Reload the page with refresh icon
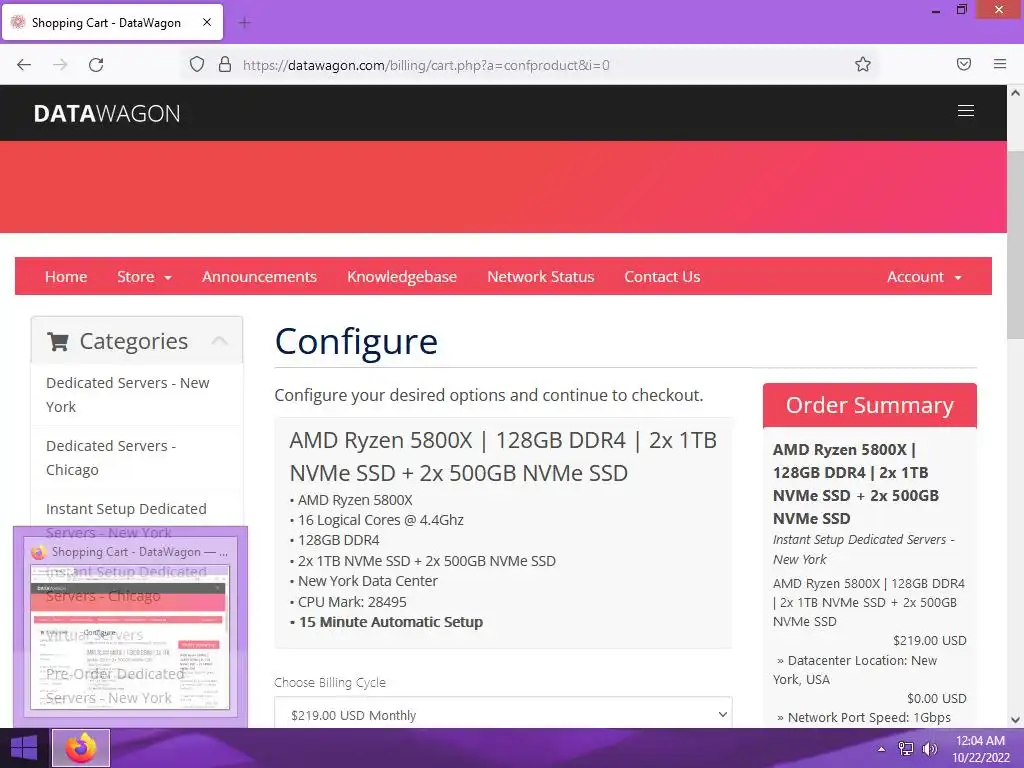Image resolution: width=1024 pixels, height=768 pixels. point(96,65)
